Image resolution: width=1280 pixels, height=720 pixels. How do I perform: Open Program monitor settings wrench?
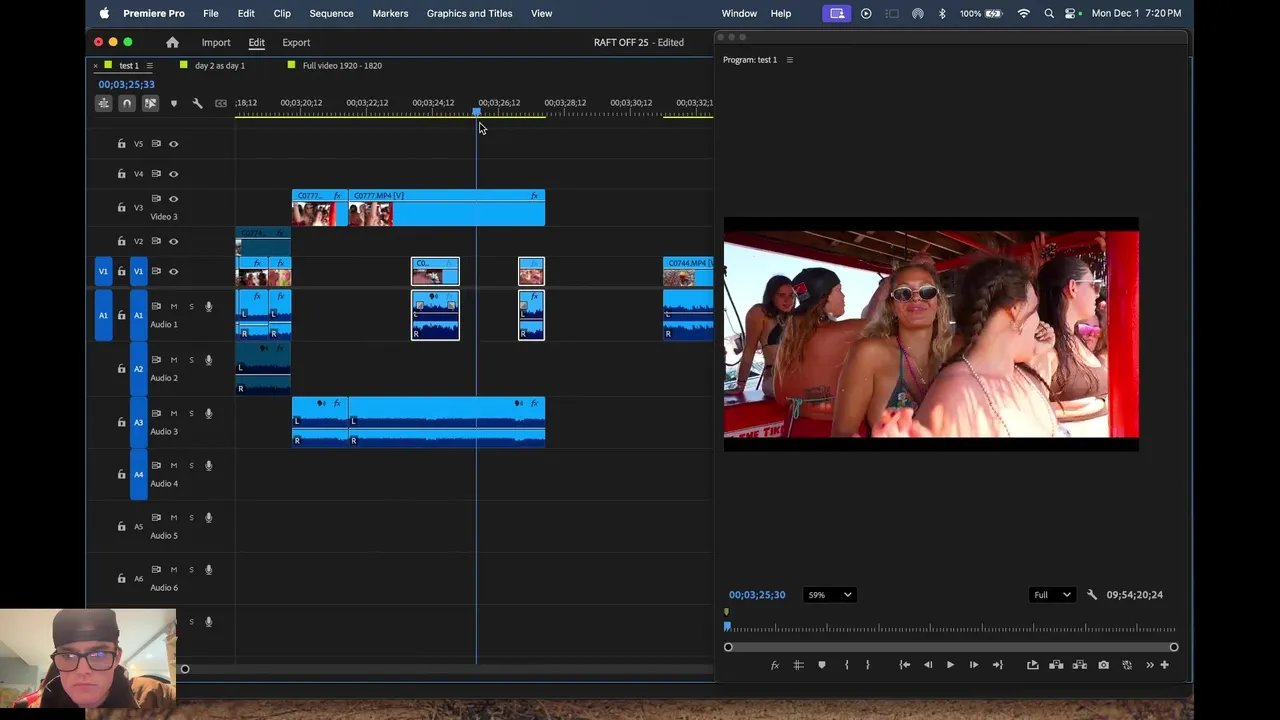point(1091,595)
